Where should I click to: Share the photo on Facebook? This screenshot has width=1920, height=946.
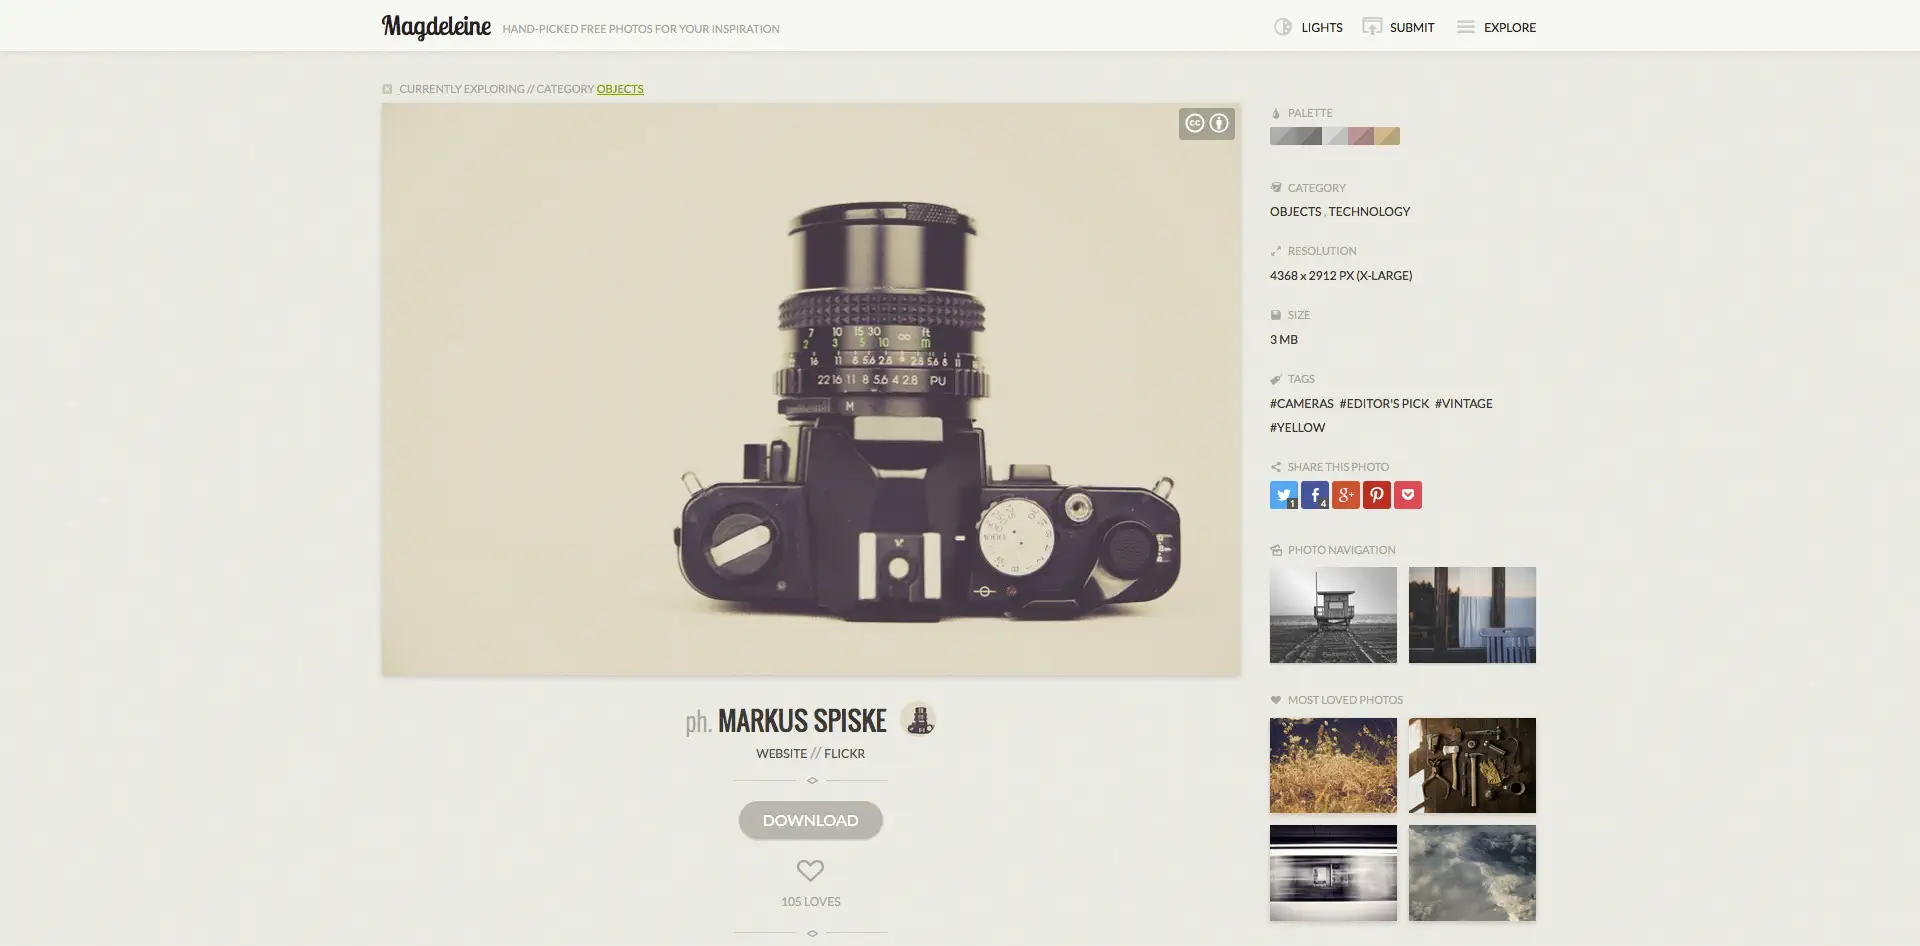pos(1315,495)
